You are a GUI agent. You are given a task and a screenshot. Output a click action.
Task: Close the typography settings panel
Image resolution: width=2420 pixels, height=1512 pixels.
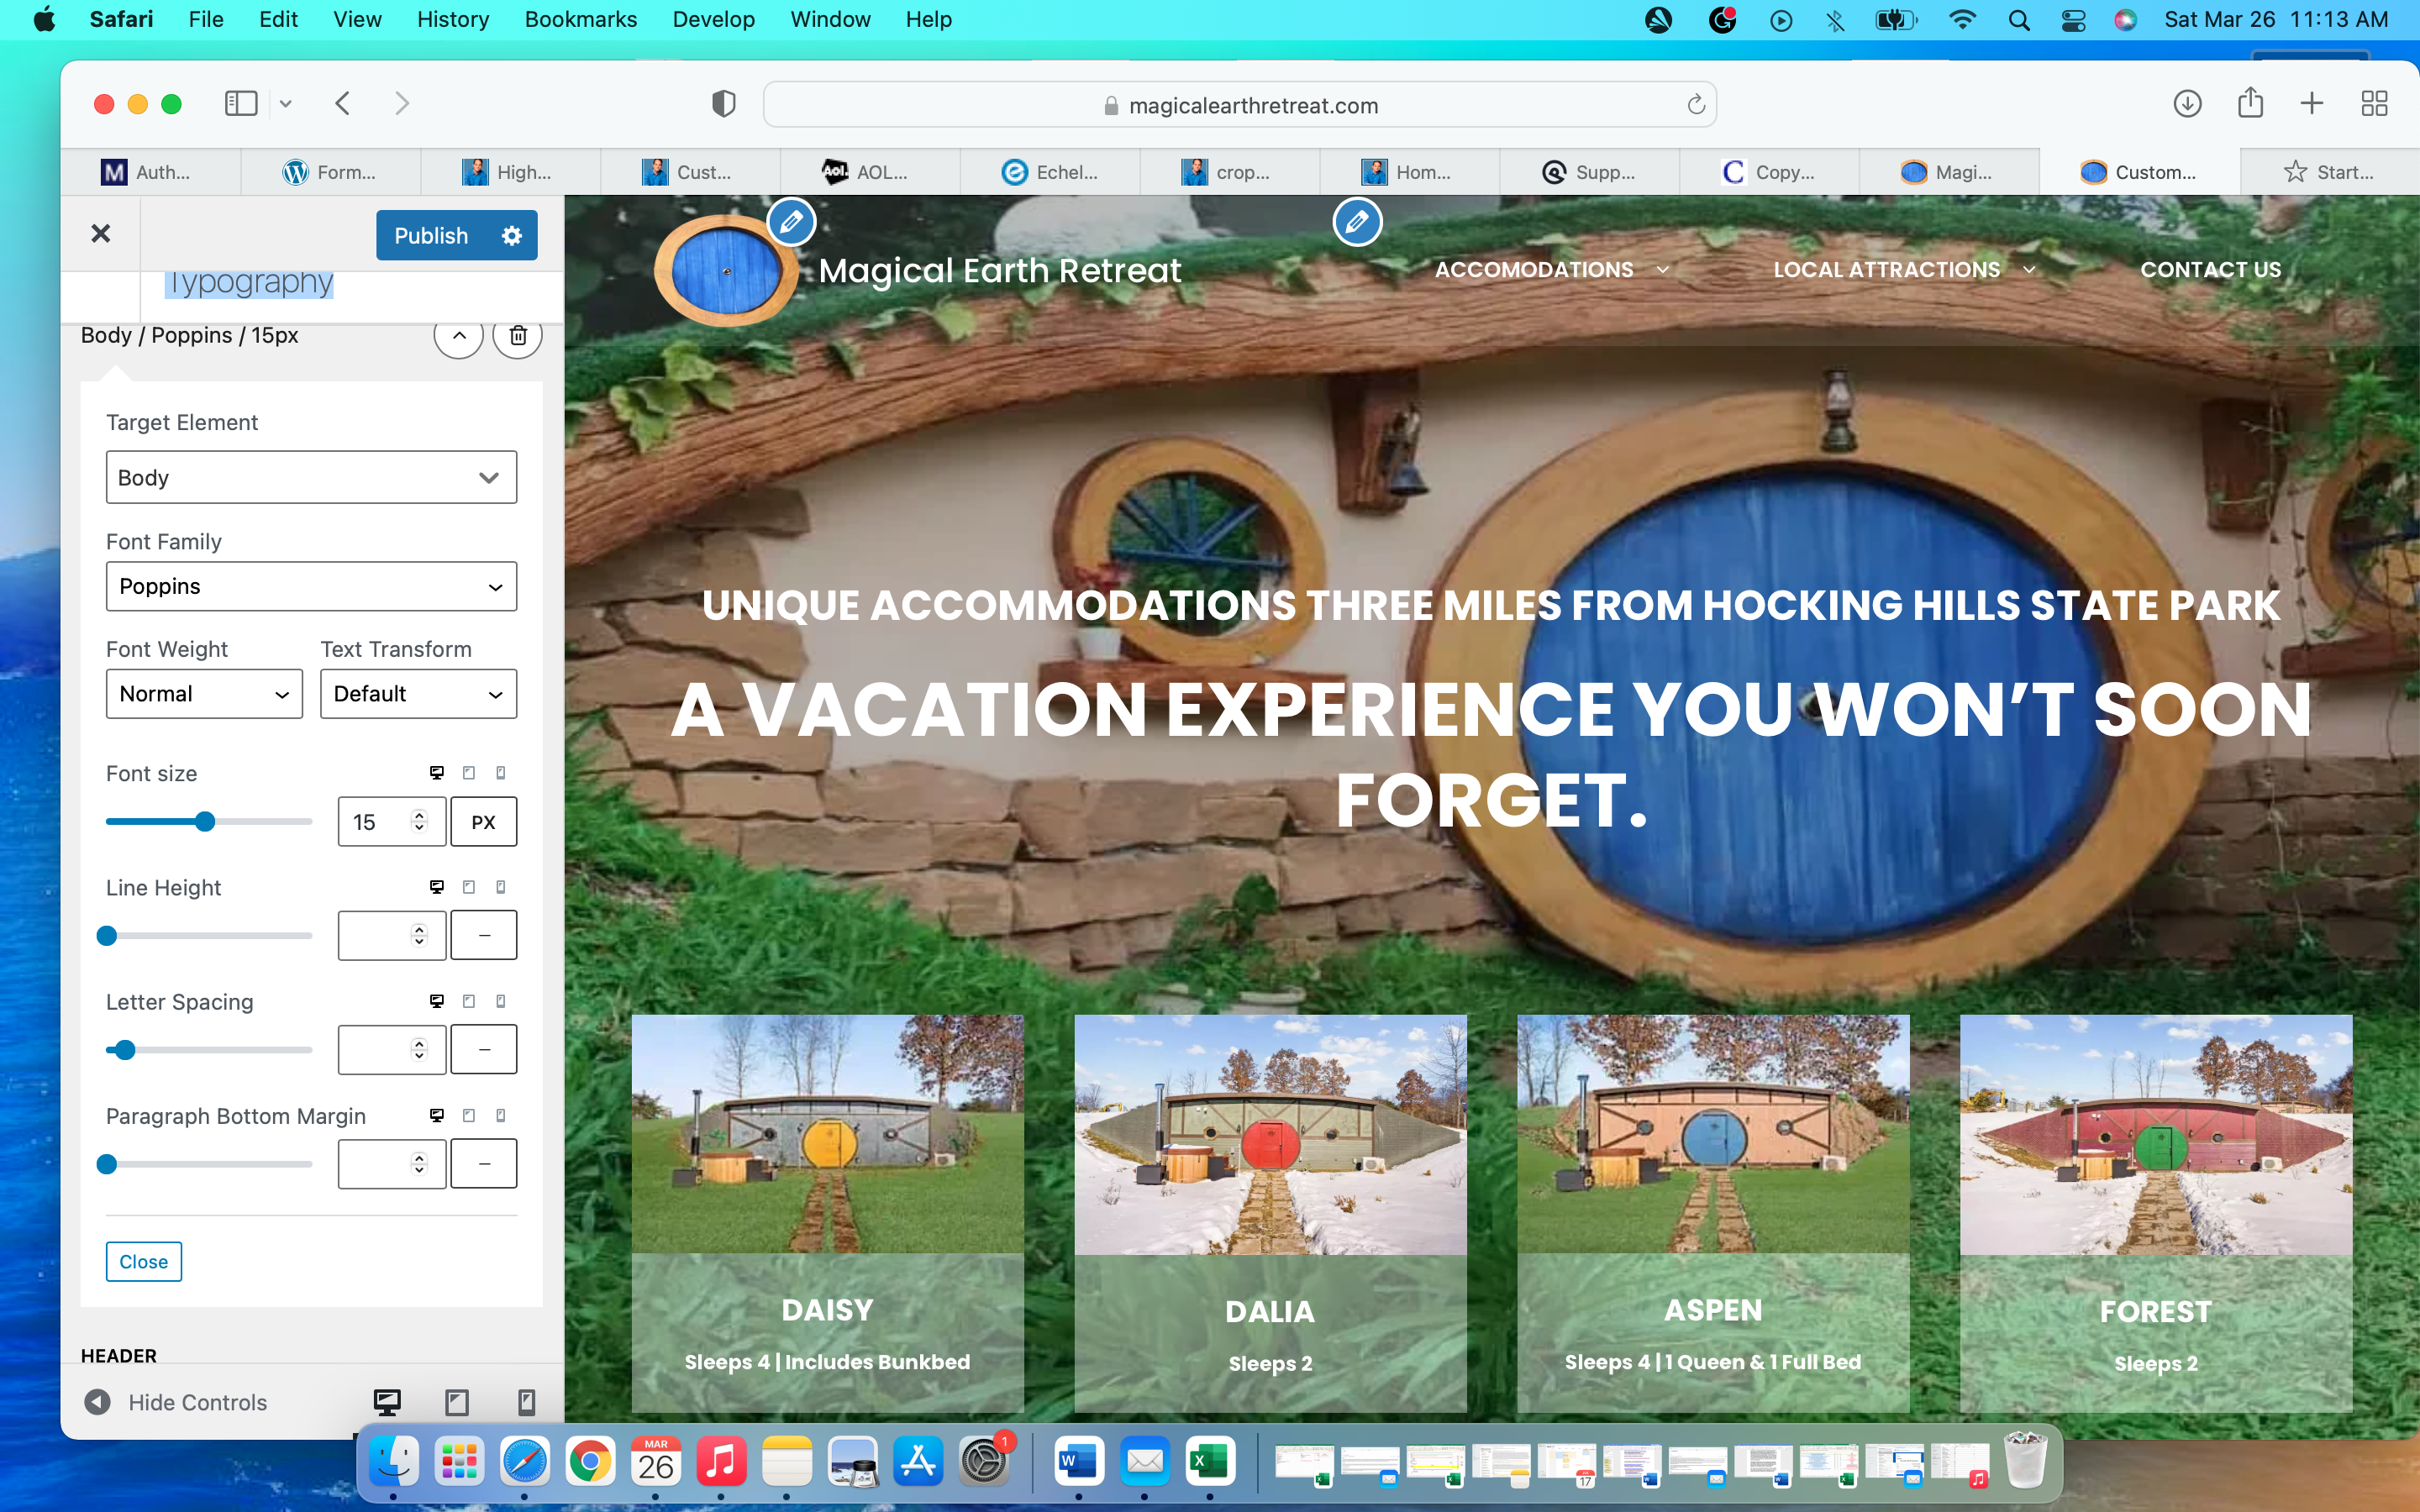143,1262
